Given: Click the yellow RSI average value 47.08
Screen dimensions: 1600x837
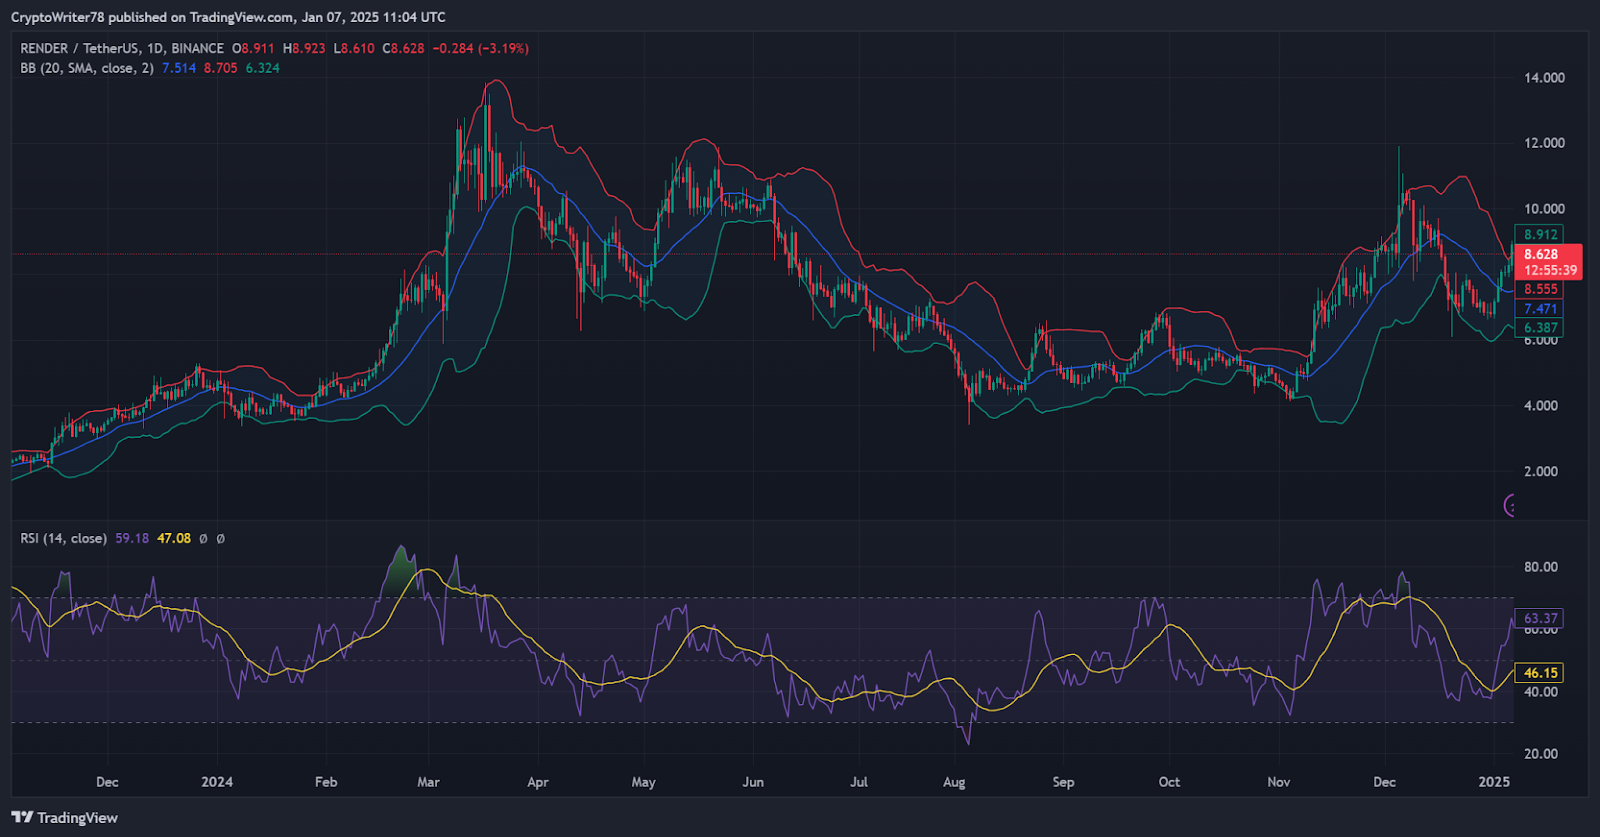Looking at the screenshot, I should 174,538.
